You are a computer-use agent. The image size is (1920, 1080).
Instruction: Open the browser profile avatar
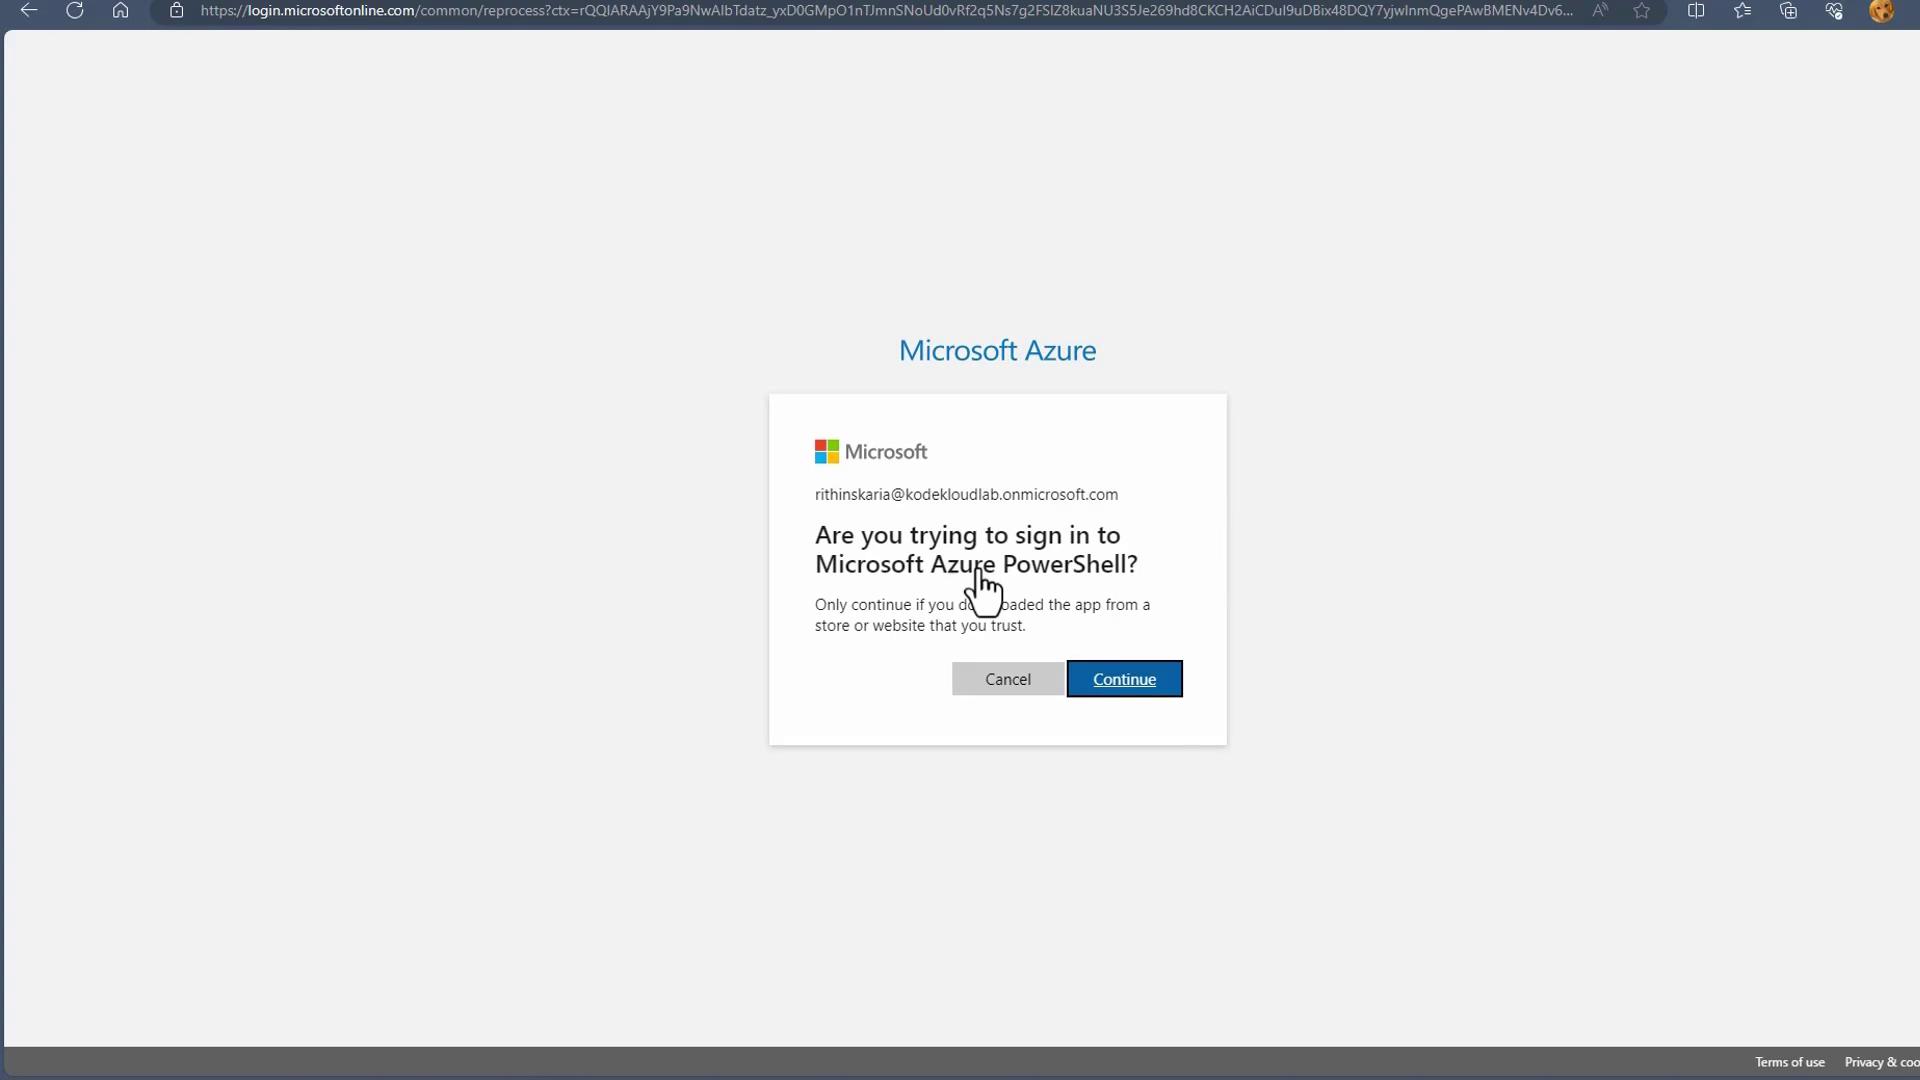coord(1881,11)
